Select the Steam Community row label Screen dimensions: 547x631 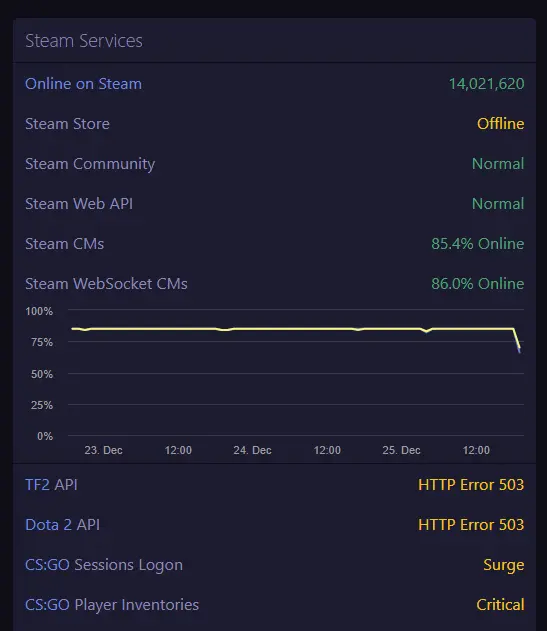coord(90,164)
